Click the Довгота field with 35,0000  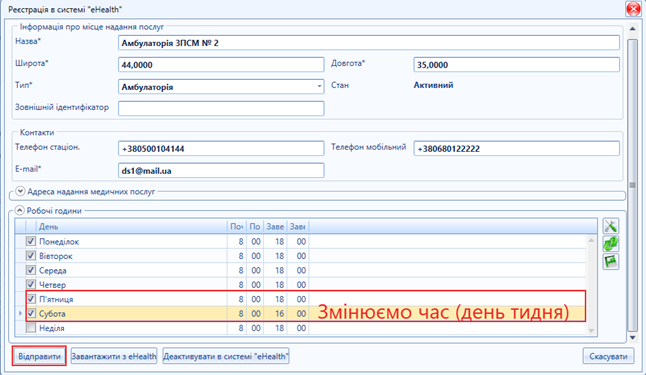tap(516, 65)
